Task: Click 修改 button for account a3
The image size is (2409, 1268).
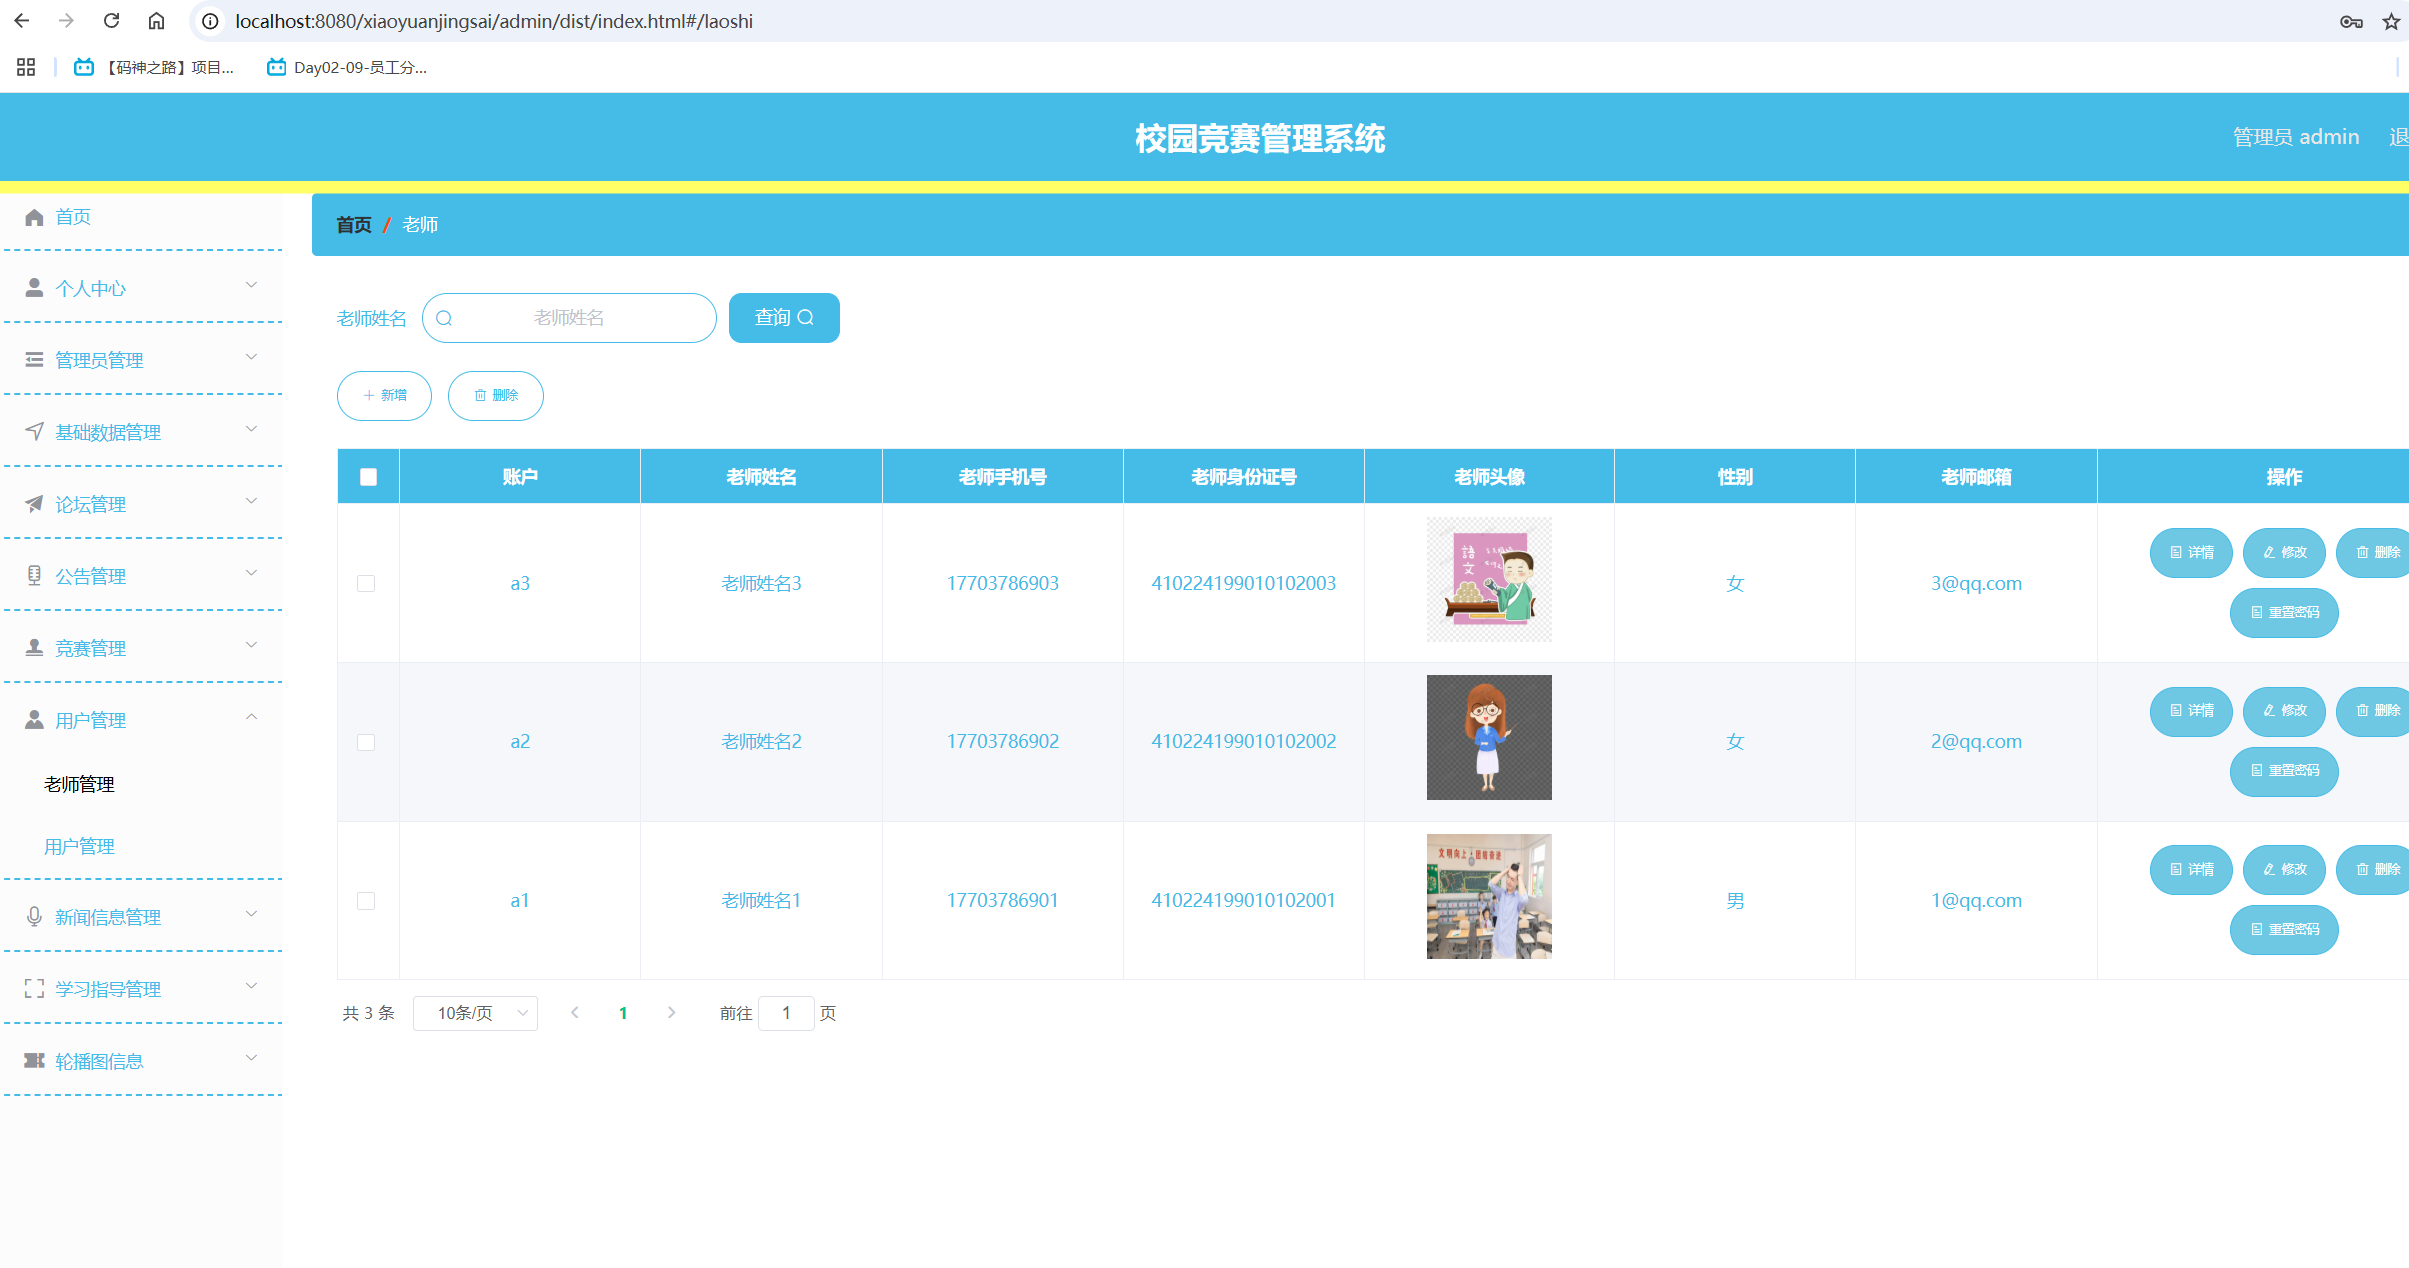Action: coord(2284,553)
